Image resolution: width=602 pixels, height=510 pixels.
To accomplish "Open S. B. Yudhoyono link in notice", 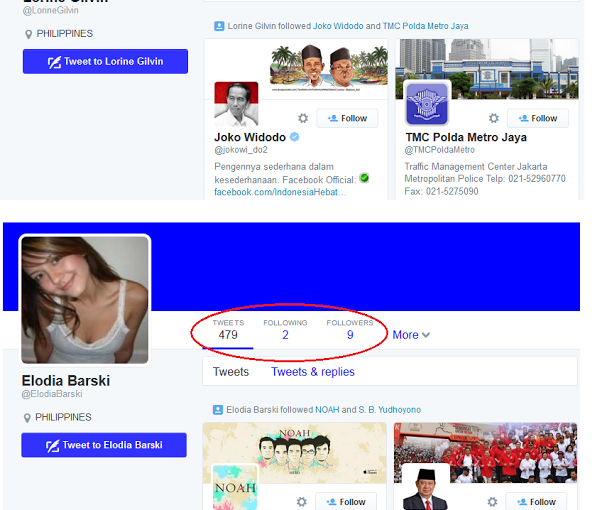I will coord(390,410).
